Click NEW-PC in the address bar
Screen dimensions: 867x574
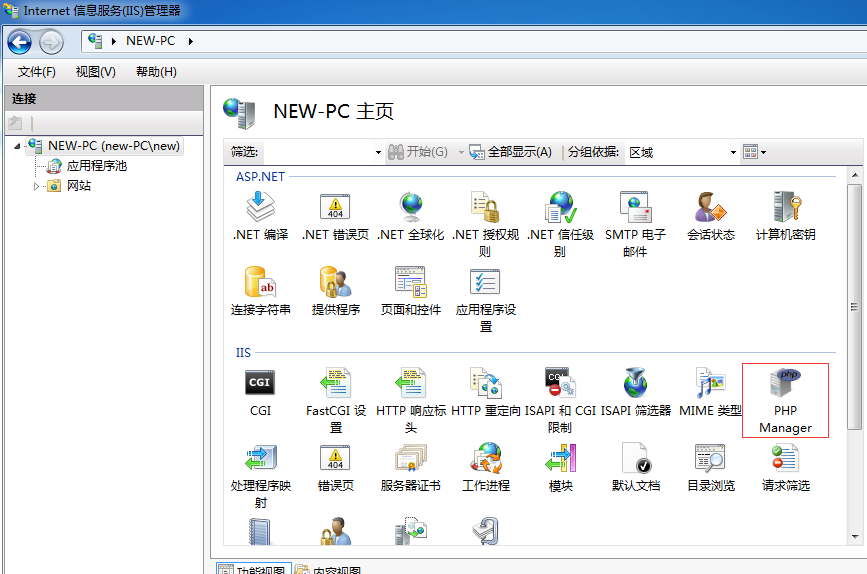(150, 41)
